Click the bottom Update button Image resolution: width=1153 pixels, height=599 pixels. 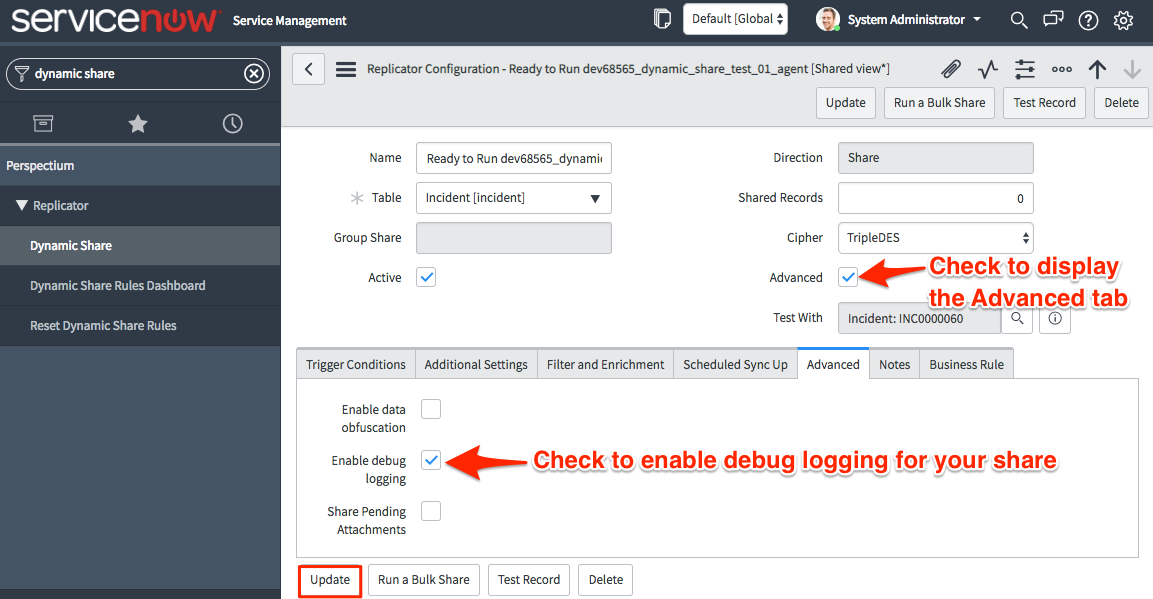point(329,580)
